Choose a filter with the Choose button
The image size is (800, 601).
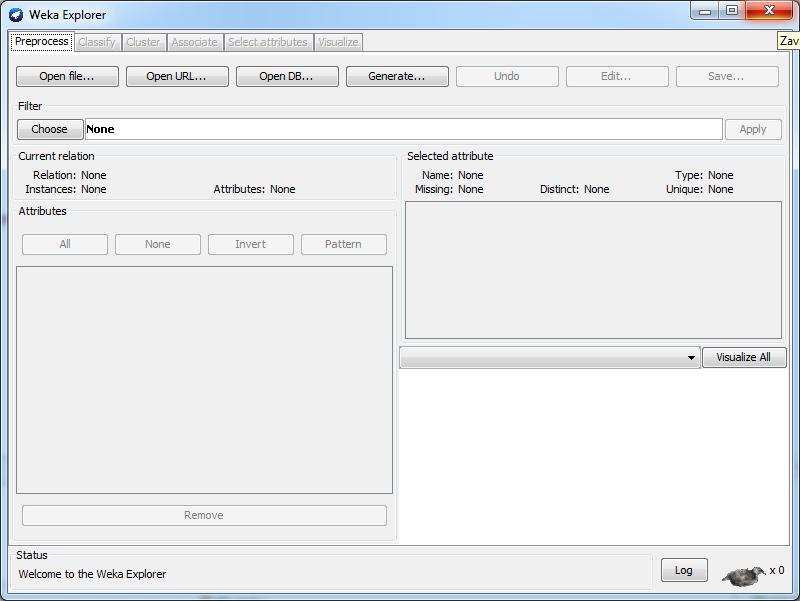click(x=50, y=129)
